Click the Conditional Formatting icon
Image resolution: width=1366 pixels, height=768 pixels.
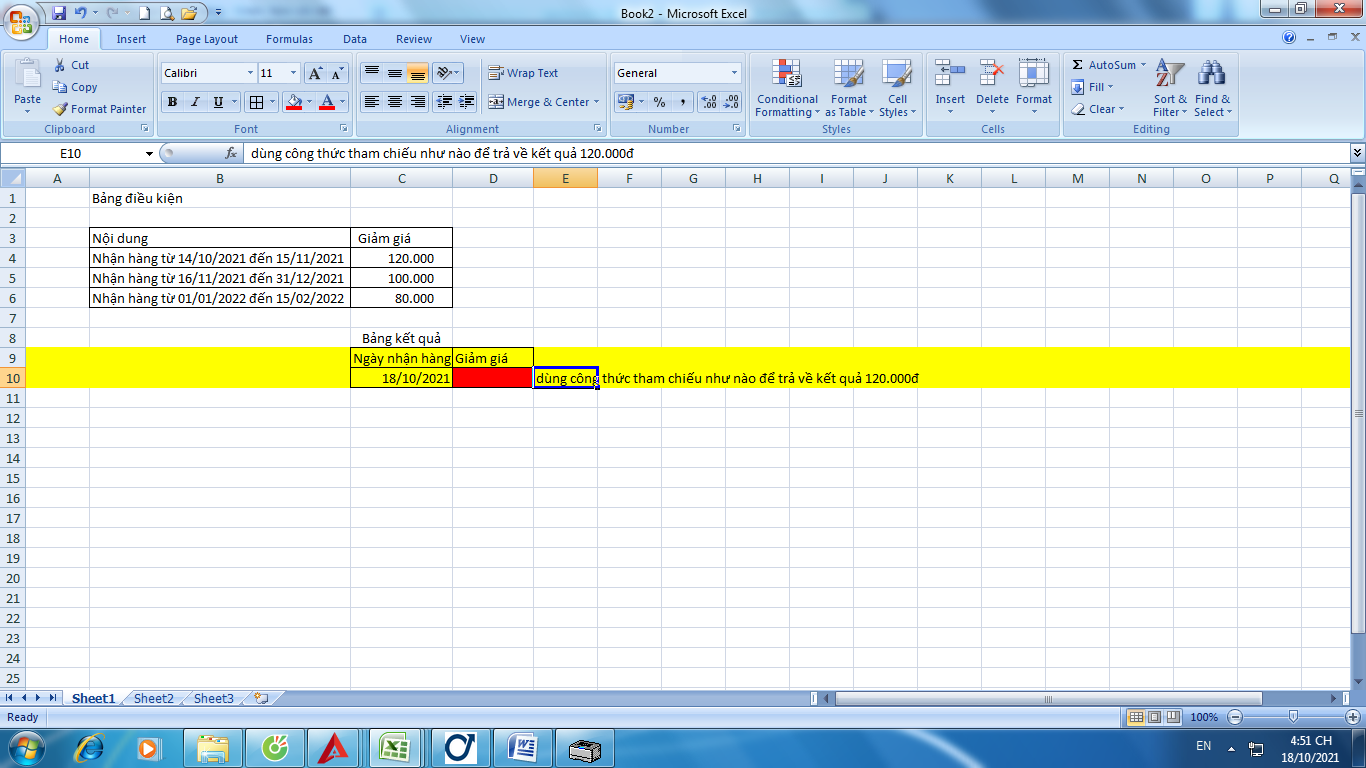click(787, 75)
